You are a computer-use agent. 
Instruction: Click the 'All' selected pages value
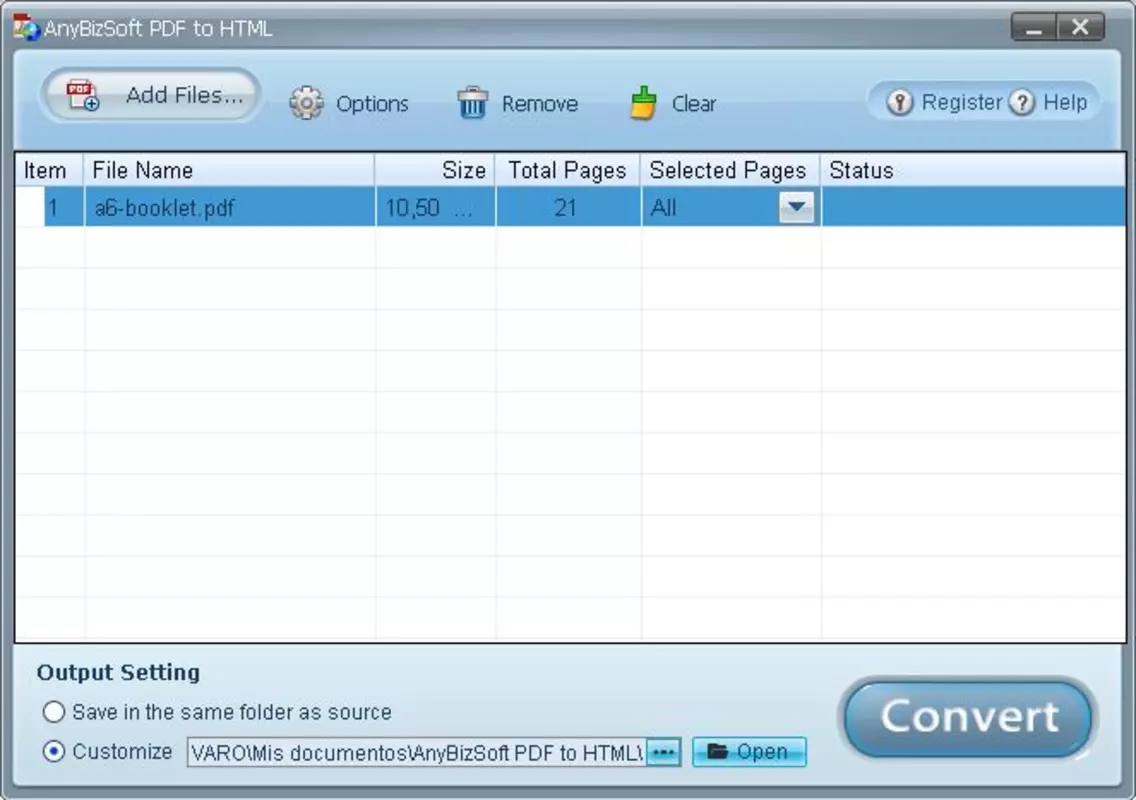pos(663,208)
